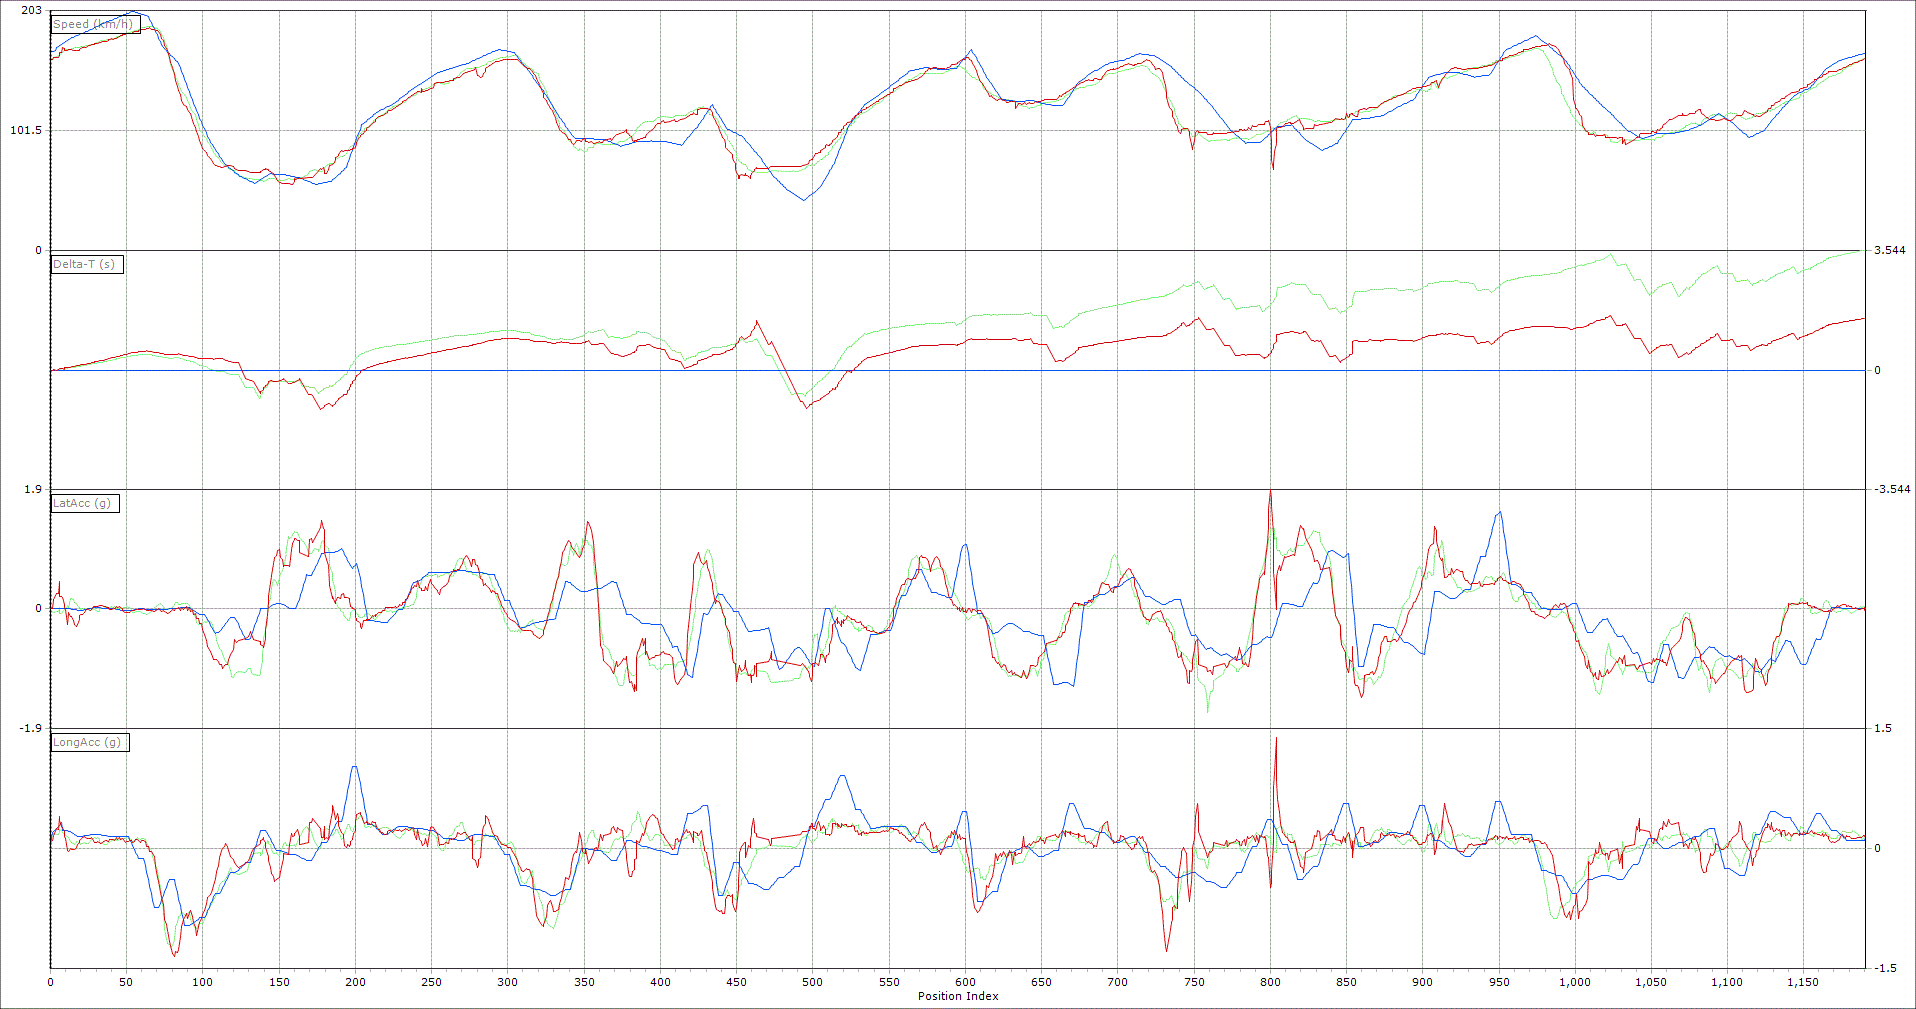Click the 800 tick on the position axis
Image resolution: width=1916 pixels, height=1009 pixels.
coord(1270,982)
